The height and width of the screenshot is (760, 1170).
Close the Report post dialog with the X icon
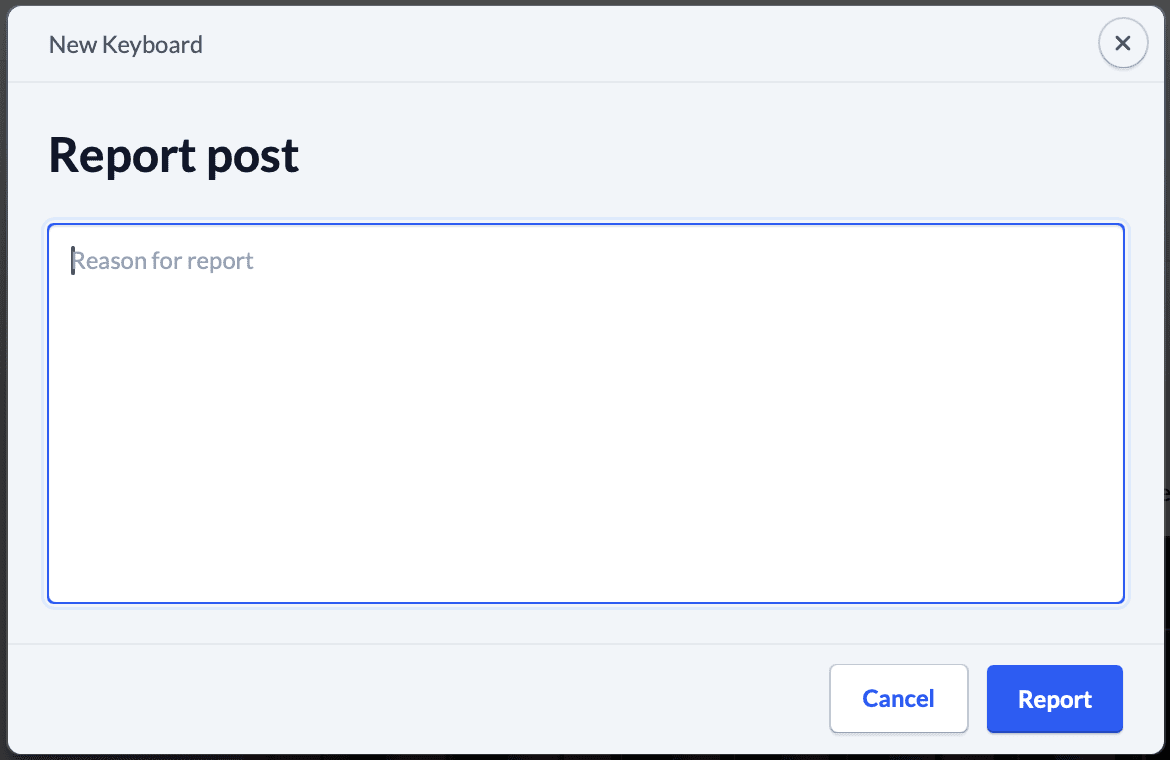[1122, 43]
